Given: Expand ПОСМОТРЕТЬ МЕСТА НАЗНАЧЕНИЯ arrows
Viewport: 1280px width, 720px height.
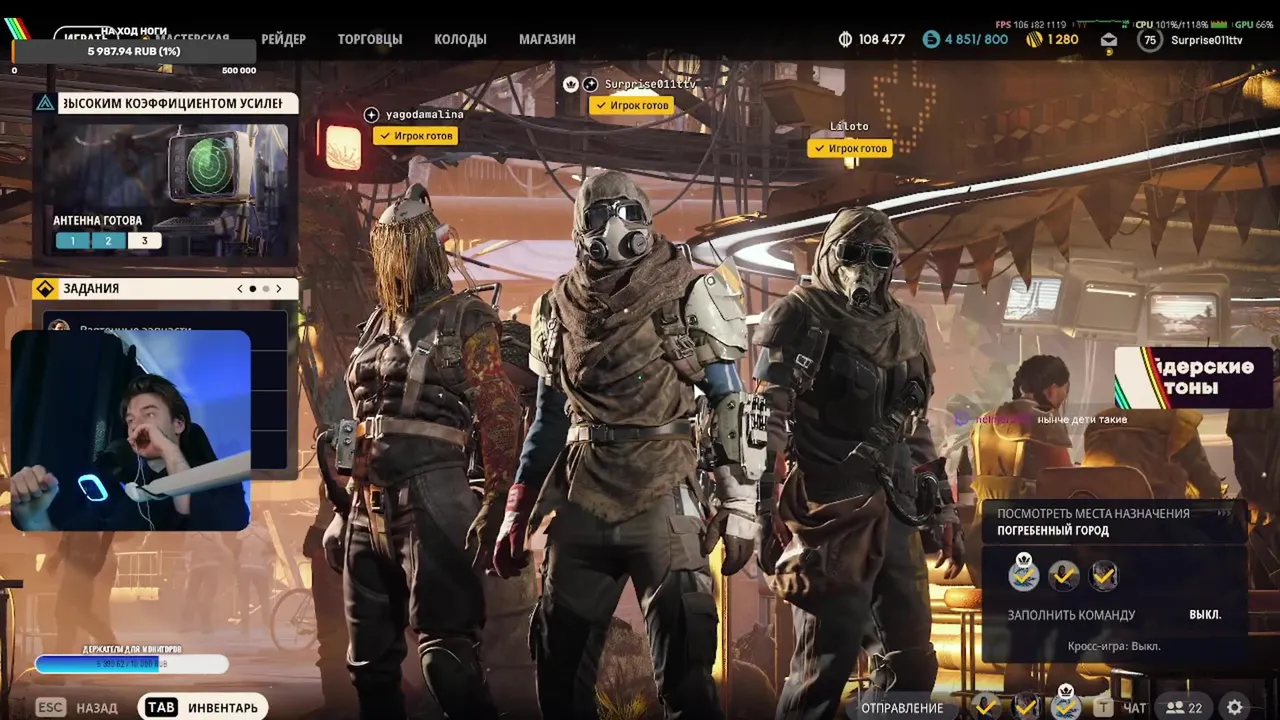Looking at the screenshot, I should (x=1224, y=513).
